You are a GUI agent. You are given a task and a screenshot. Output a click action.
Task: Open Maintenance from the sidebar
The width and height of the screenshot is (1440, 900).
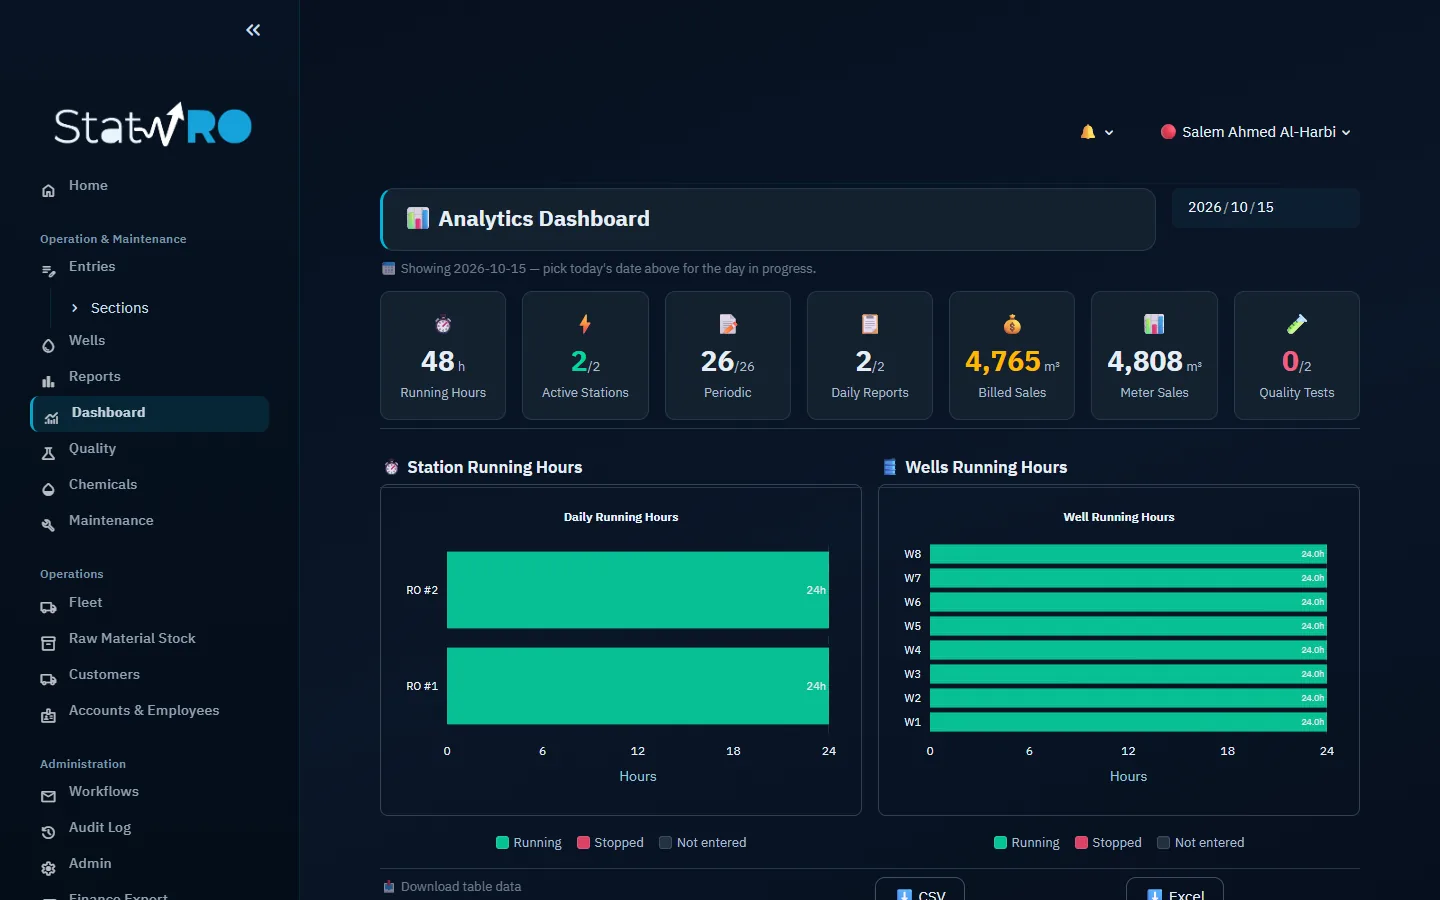(x=150, y=521)
